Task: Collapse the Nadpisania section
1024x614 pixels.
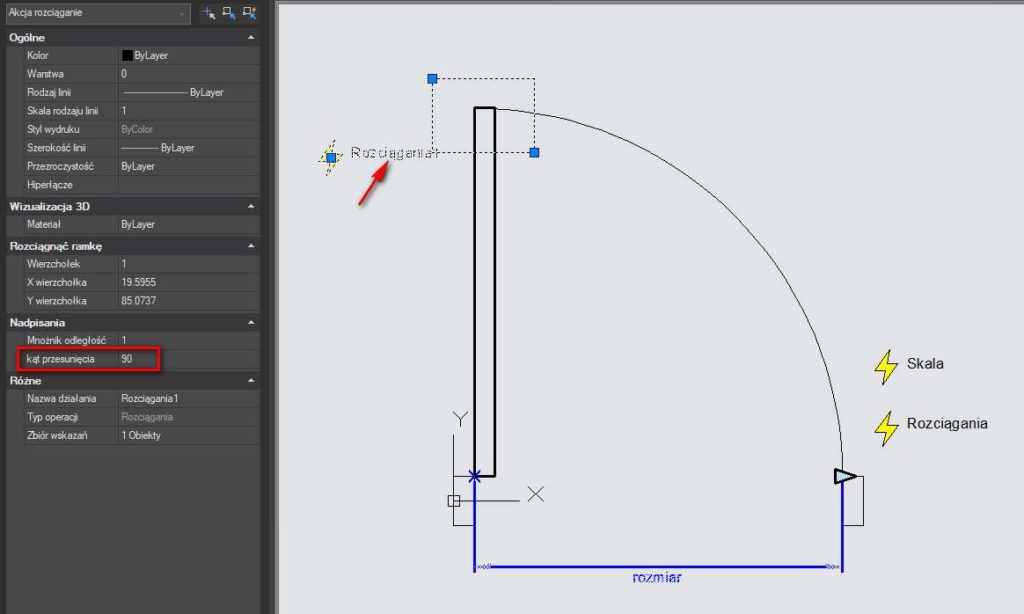Action: coord(250,323)
